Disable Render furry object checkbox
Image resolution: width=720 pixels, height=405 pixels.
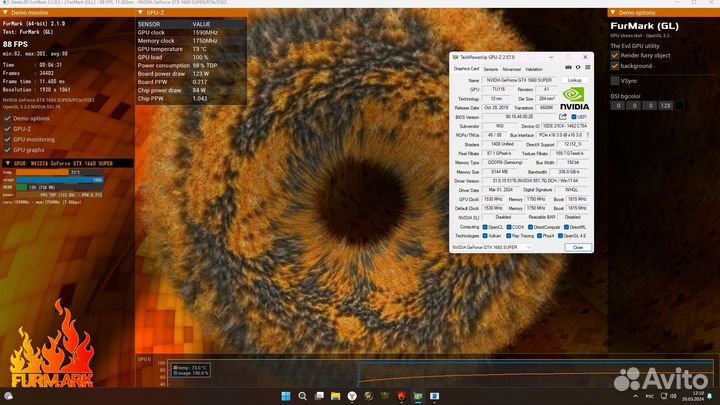pos(615,55)
